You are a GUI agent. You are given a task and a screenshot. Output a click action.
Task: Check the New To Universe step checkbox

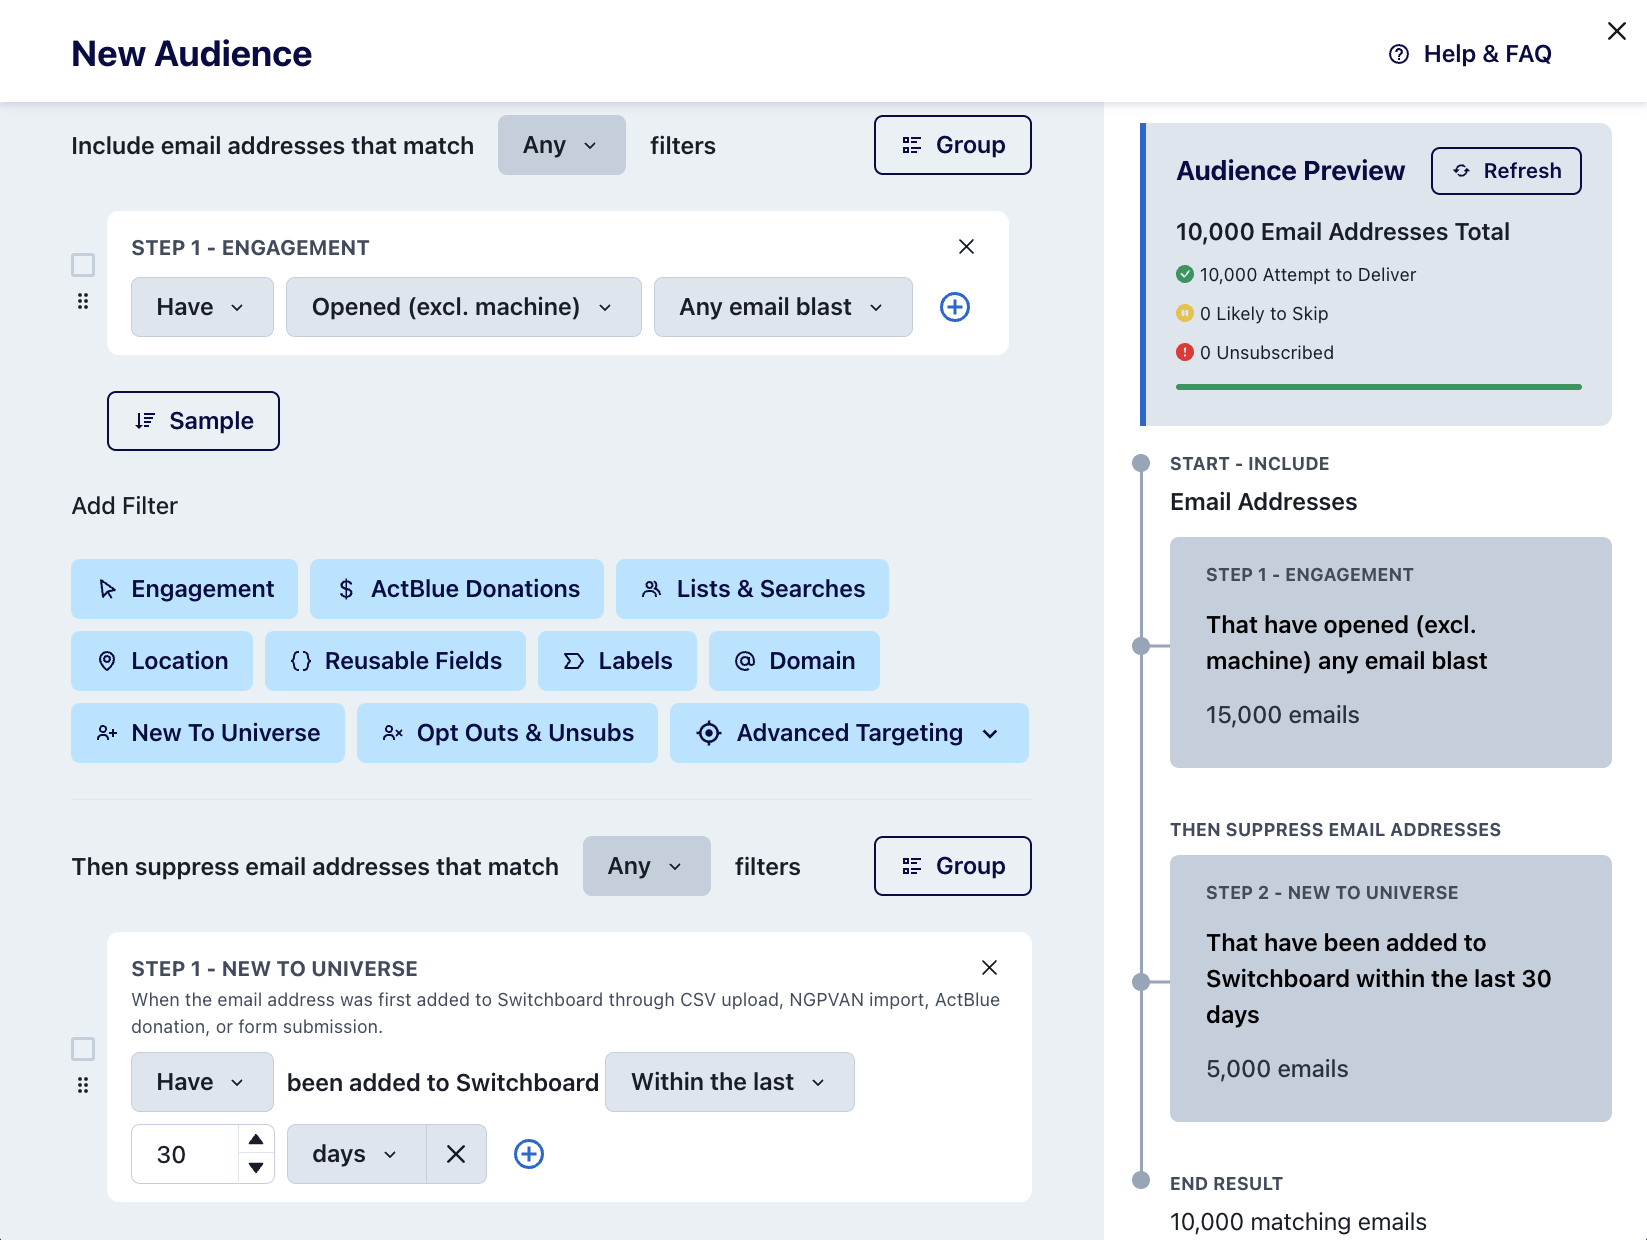click(83, 1049)
